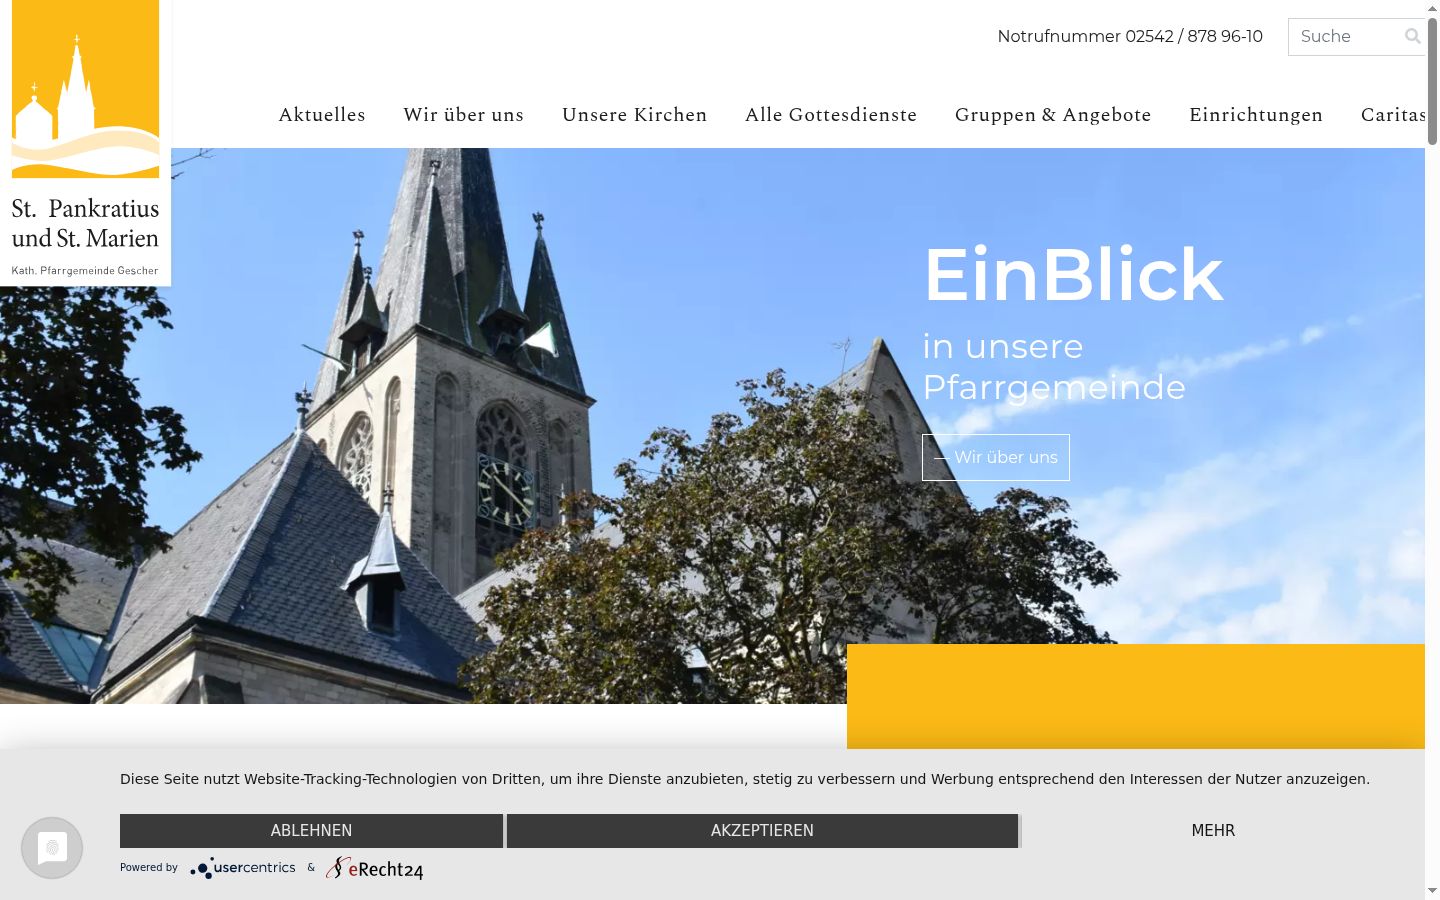This screenshot has height=900, width=1440.
Task: Click the scrollbar down arrow
Action: 1432,891
